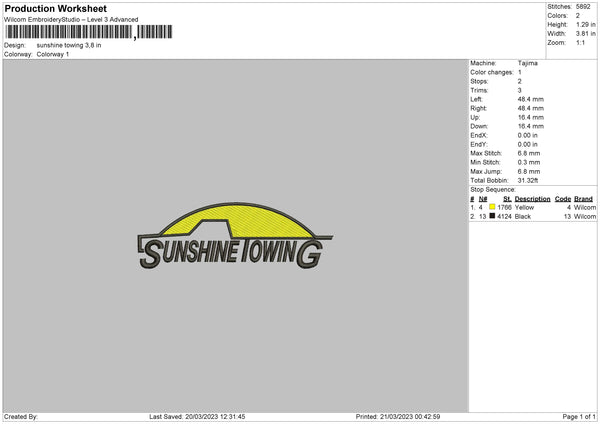600x424 pixels.
Task: Click the Min Stitch value "0.3 mm"
Action: (x=529, y=162)
